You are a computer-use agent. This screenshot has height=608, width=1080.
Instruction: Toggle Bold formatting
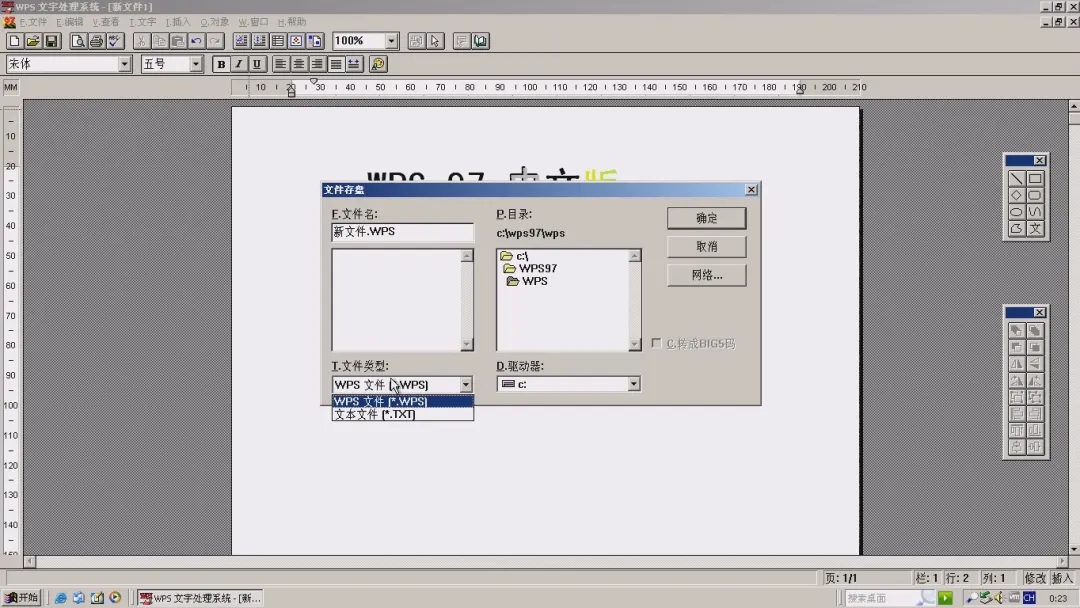[x=221, y=64]
